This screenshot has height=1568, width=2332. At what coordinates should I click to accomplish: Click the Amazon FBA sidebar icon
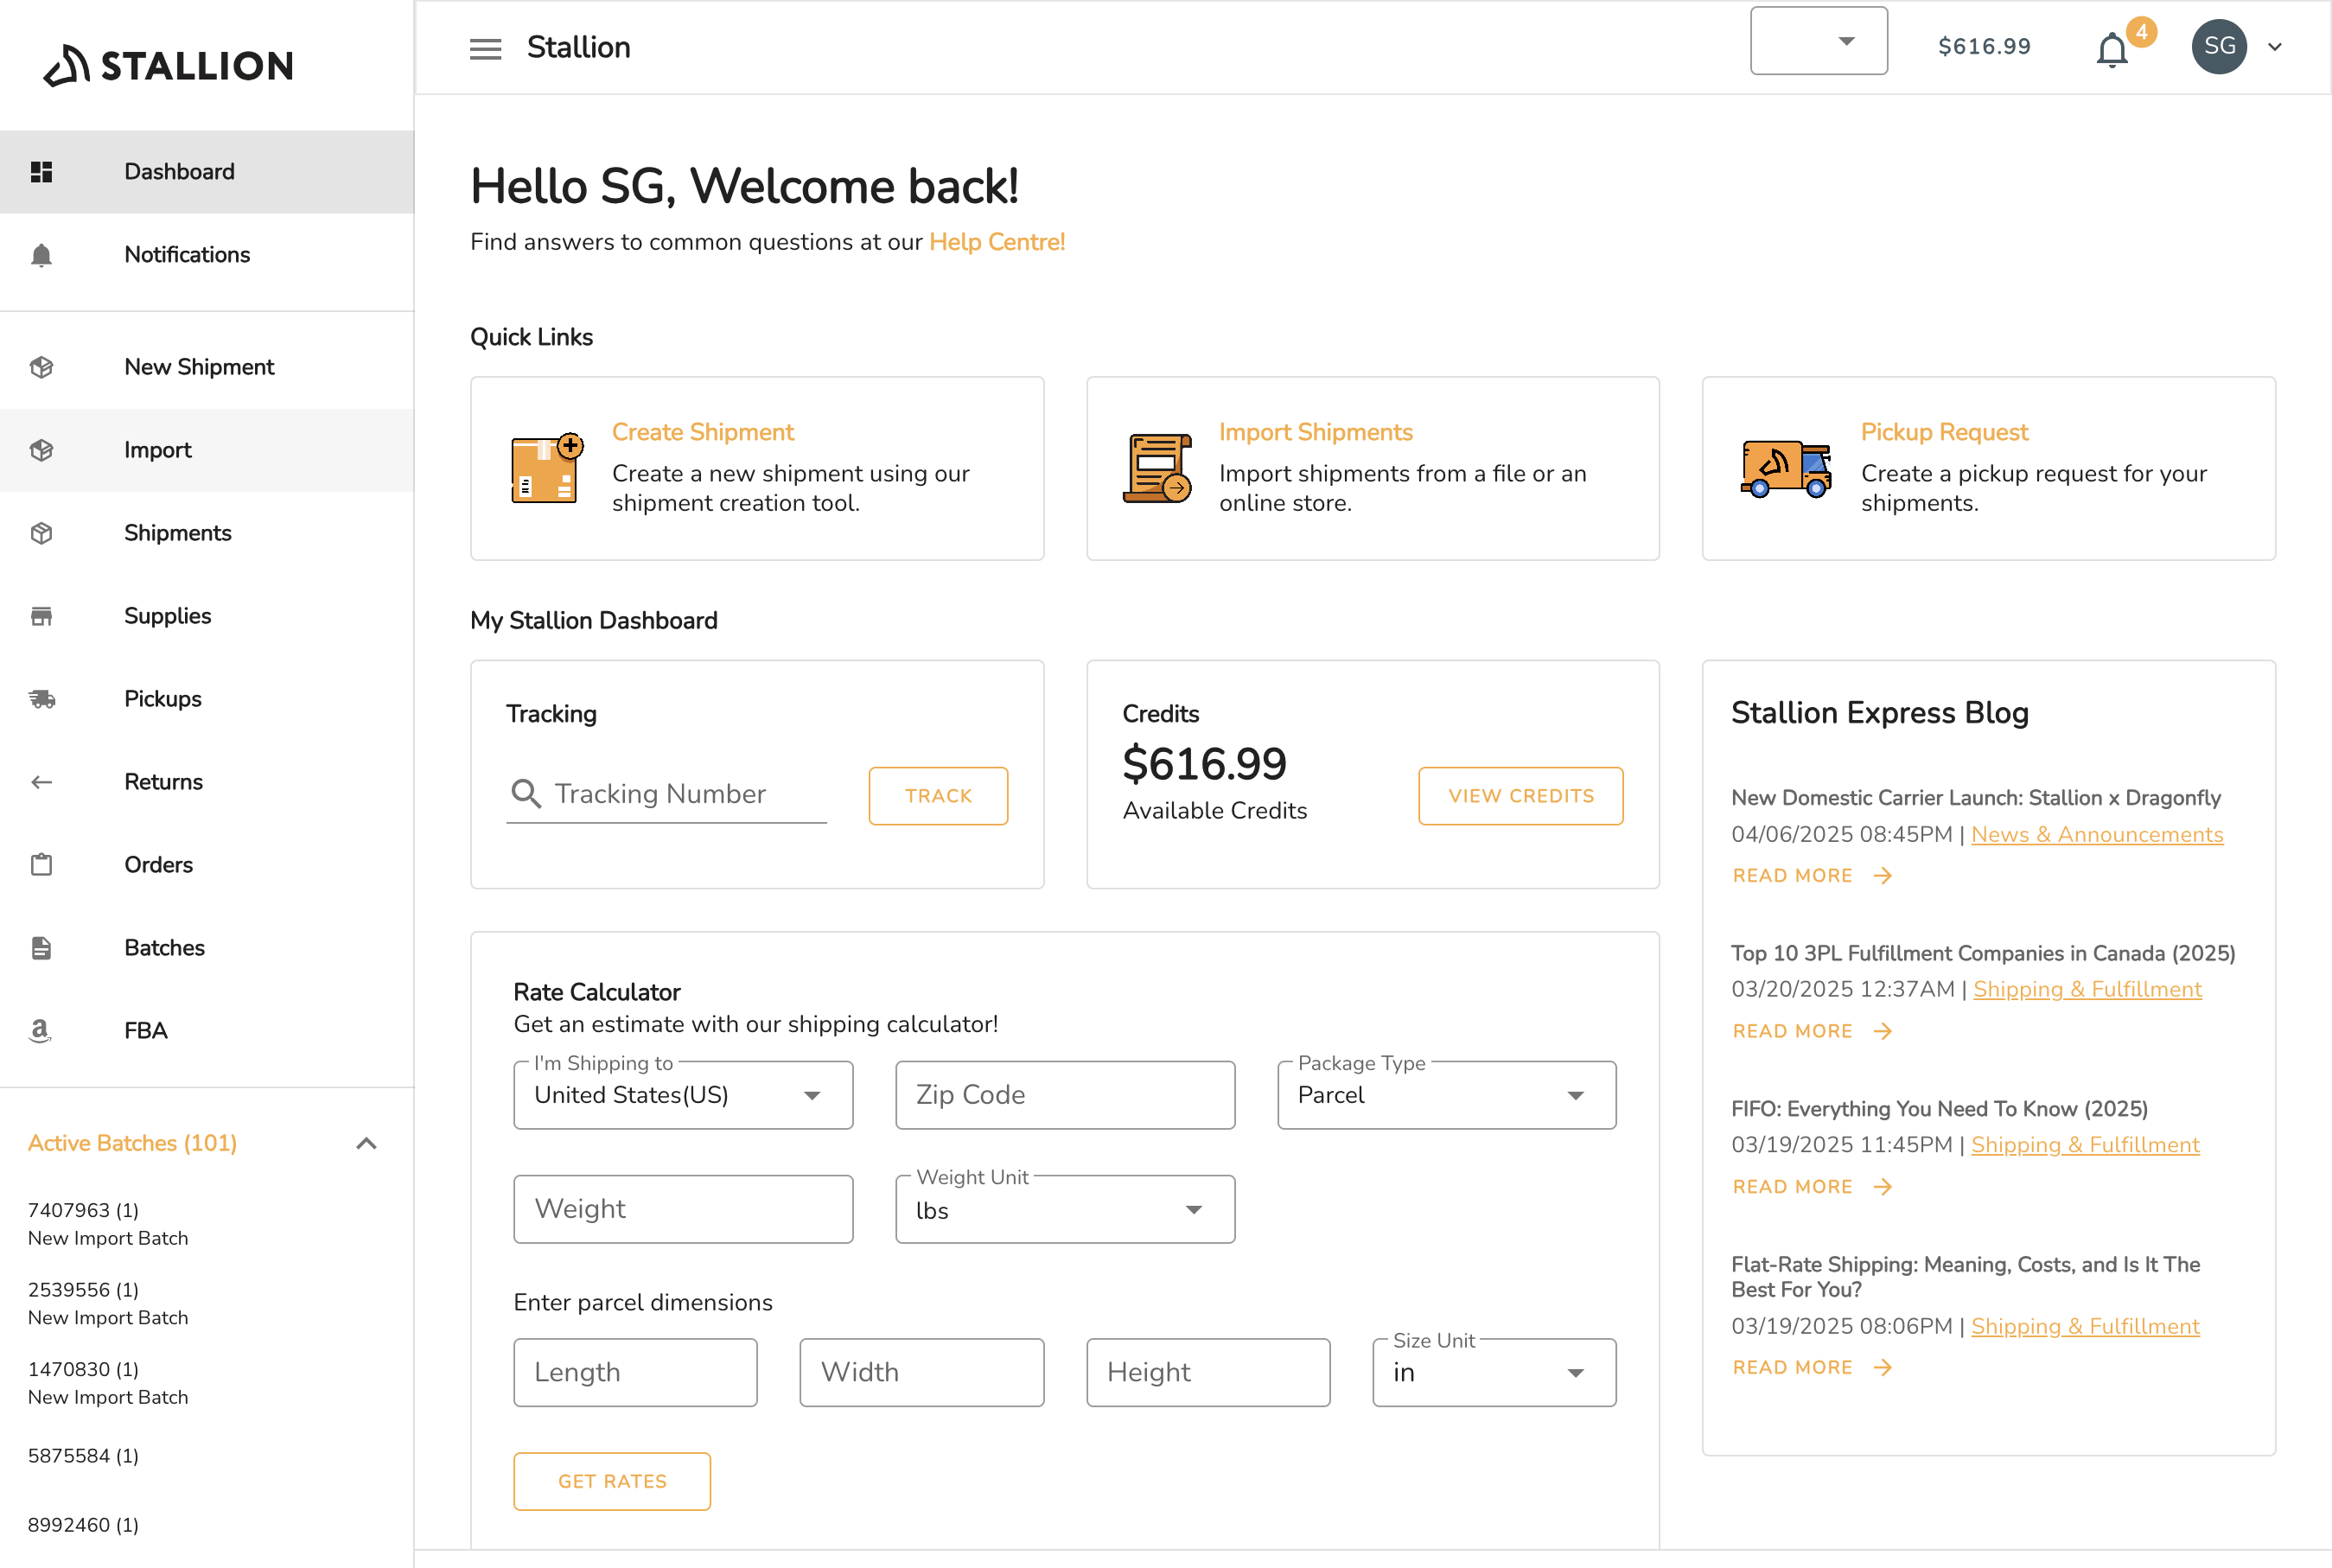[x=41, y=1030]
